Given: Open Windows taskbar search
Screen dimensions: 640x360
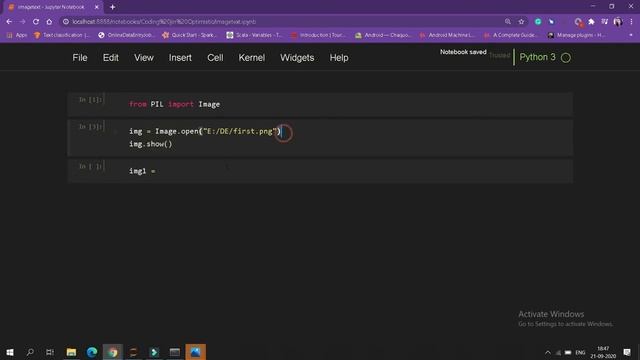Looking at the screenshot, I should (x=30, y=352).
